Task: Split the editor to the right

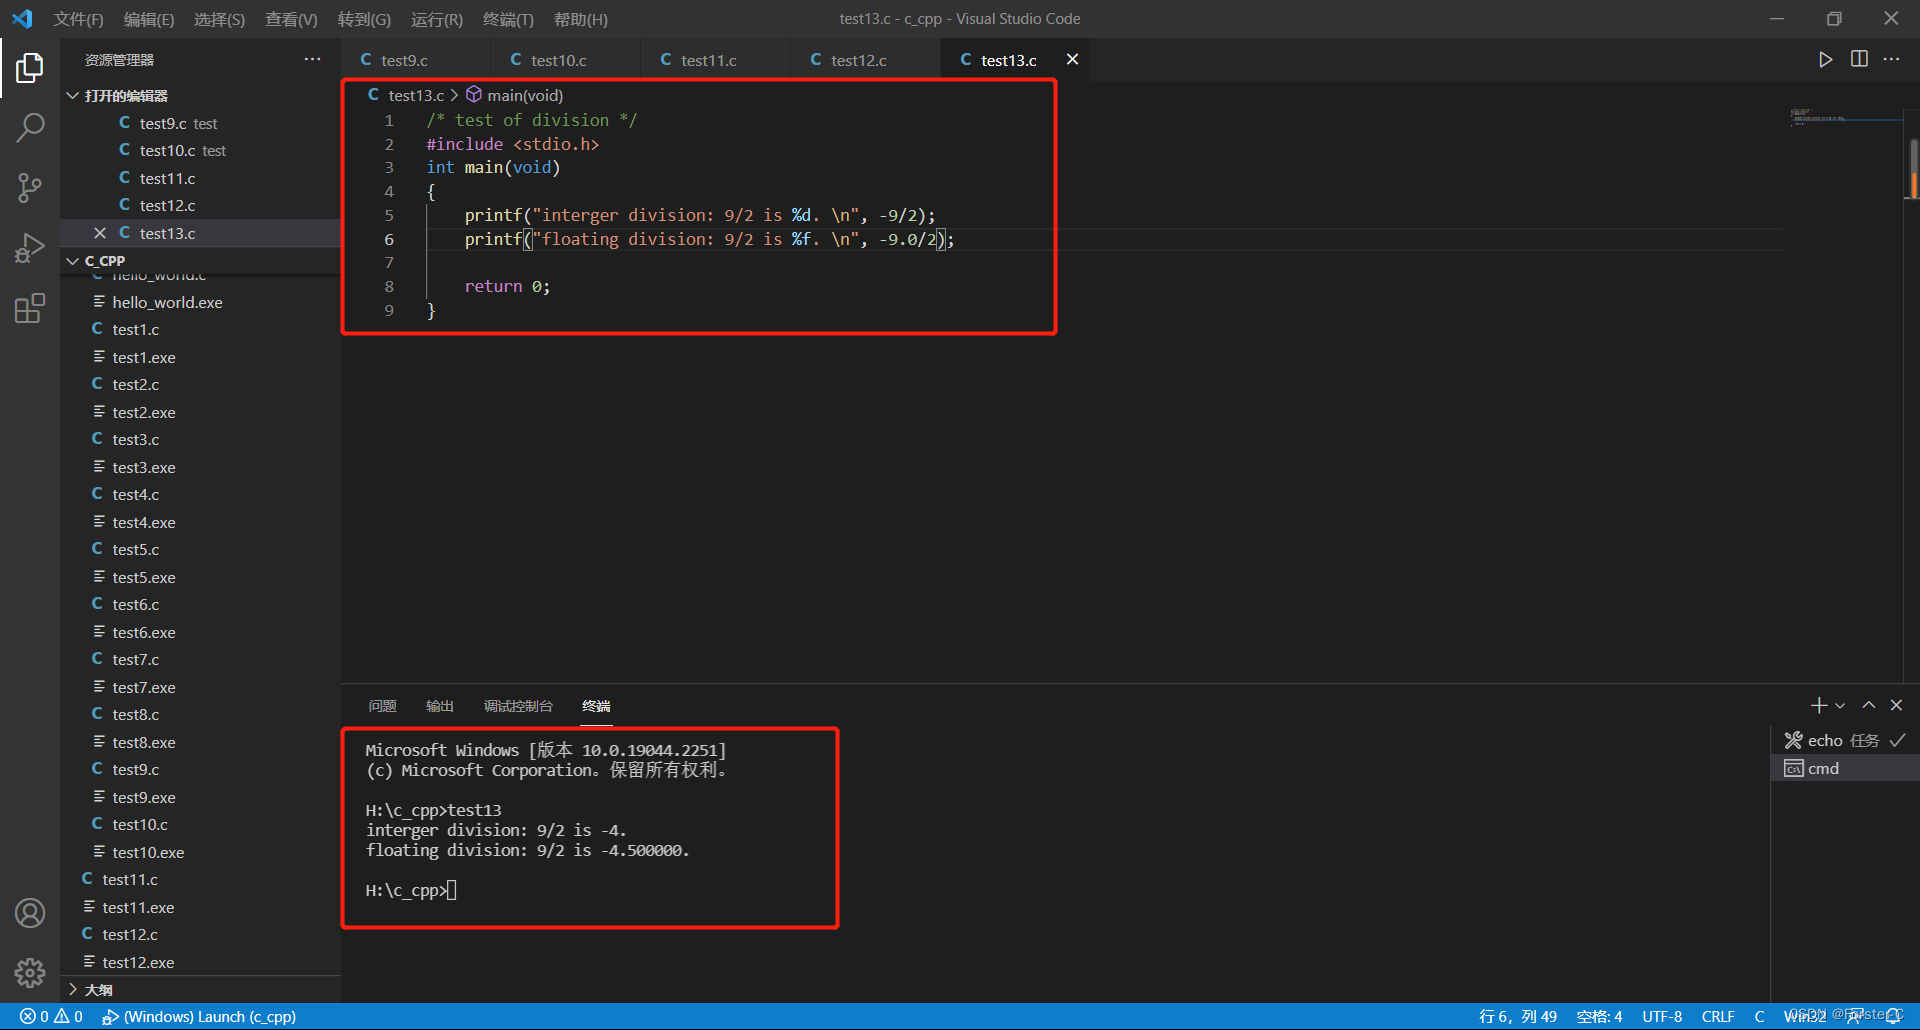Action: 1859,60
